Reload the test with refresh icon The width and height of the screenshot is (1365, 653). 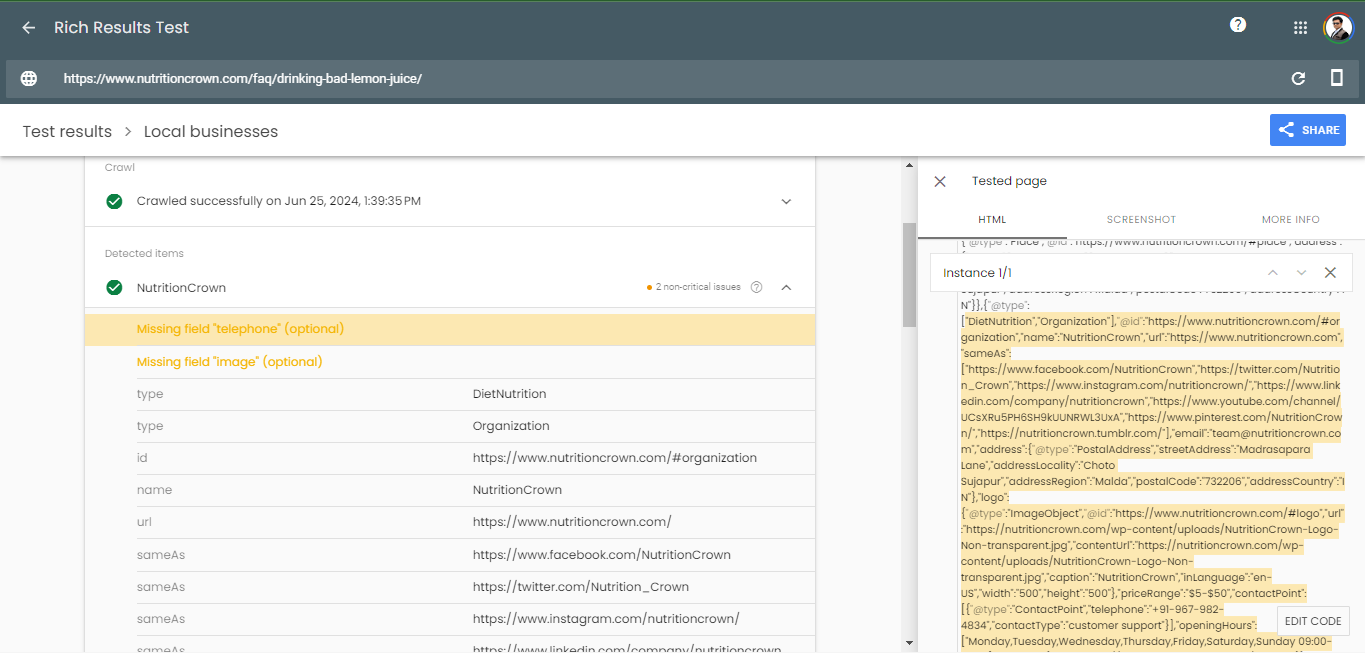tap(1299, 78)
